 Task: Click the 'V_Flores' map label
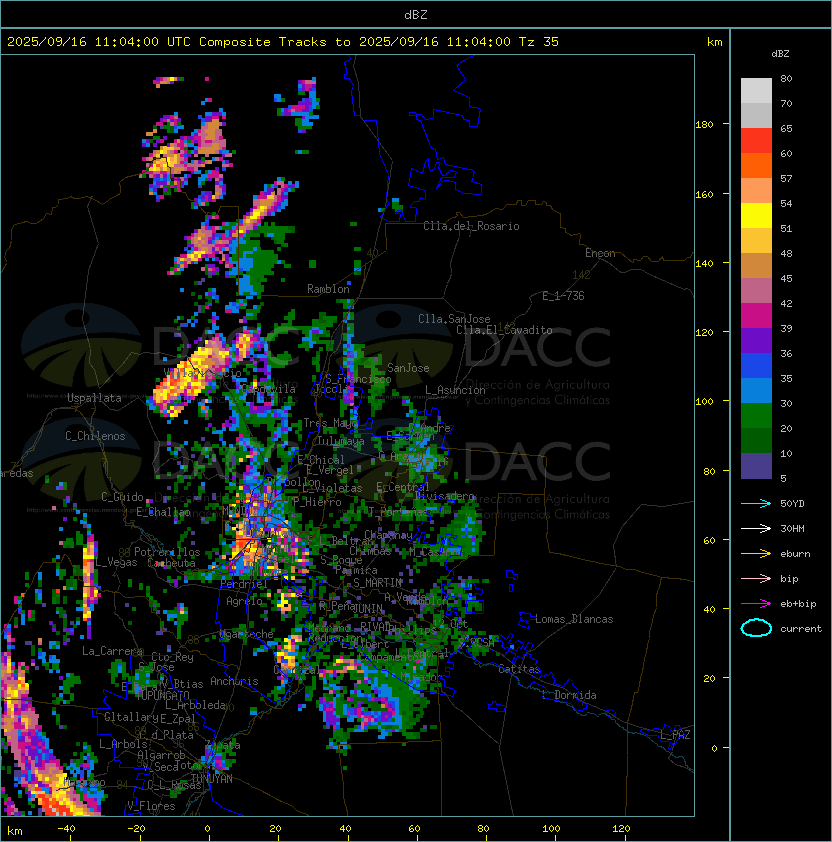[151, 806]
